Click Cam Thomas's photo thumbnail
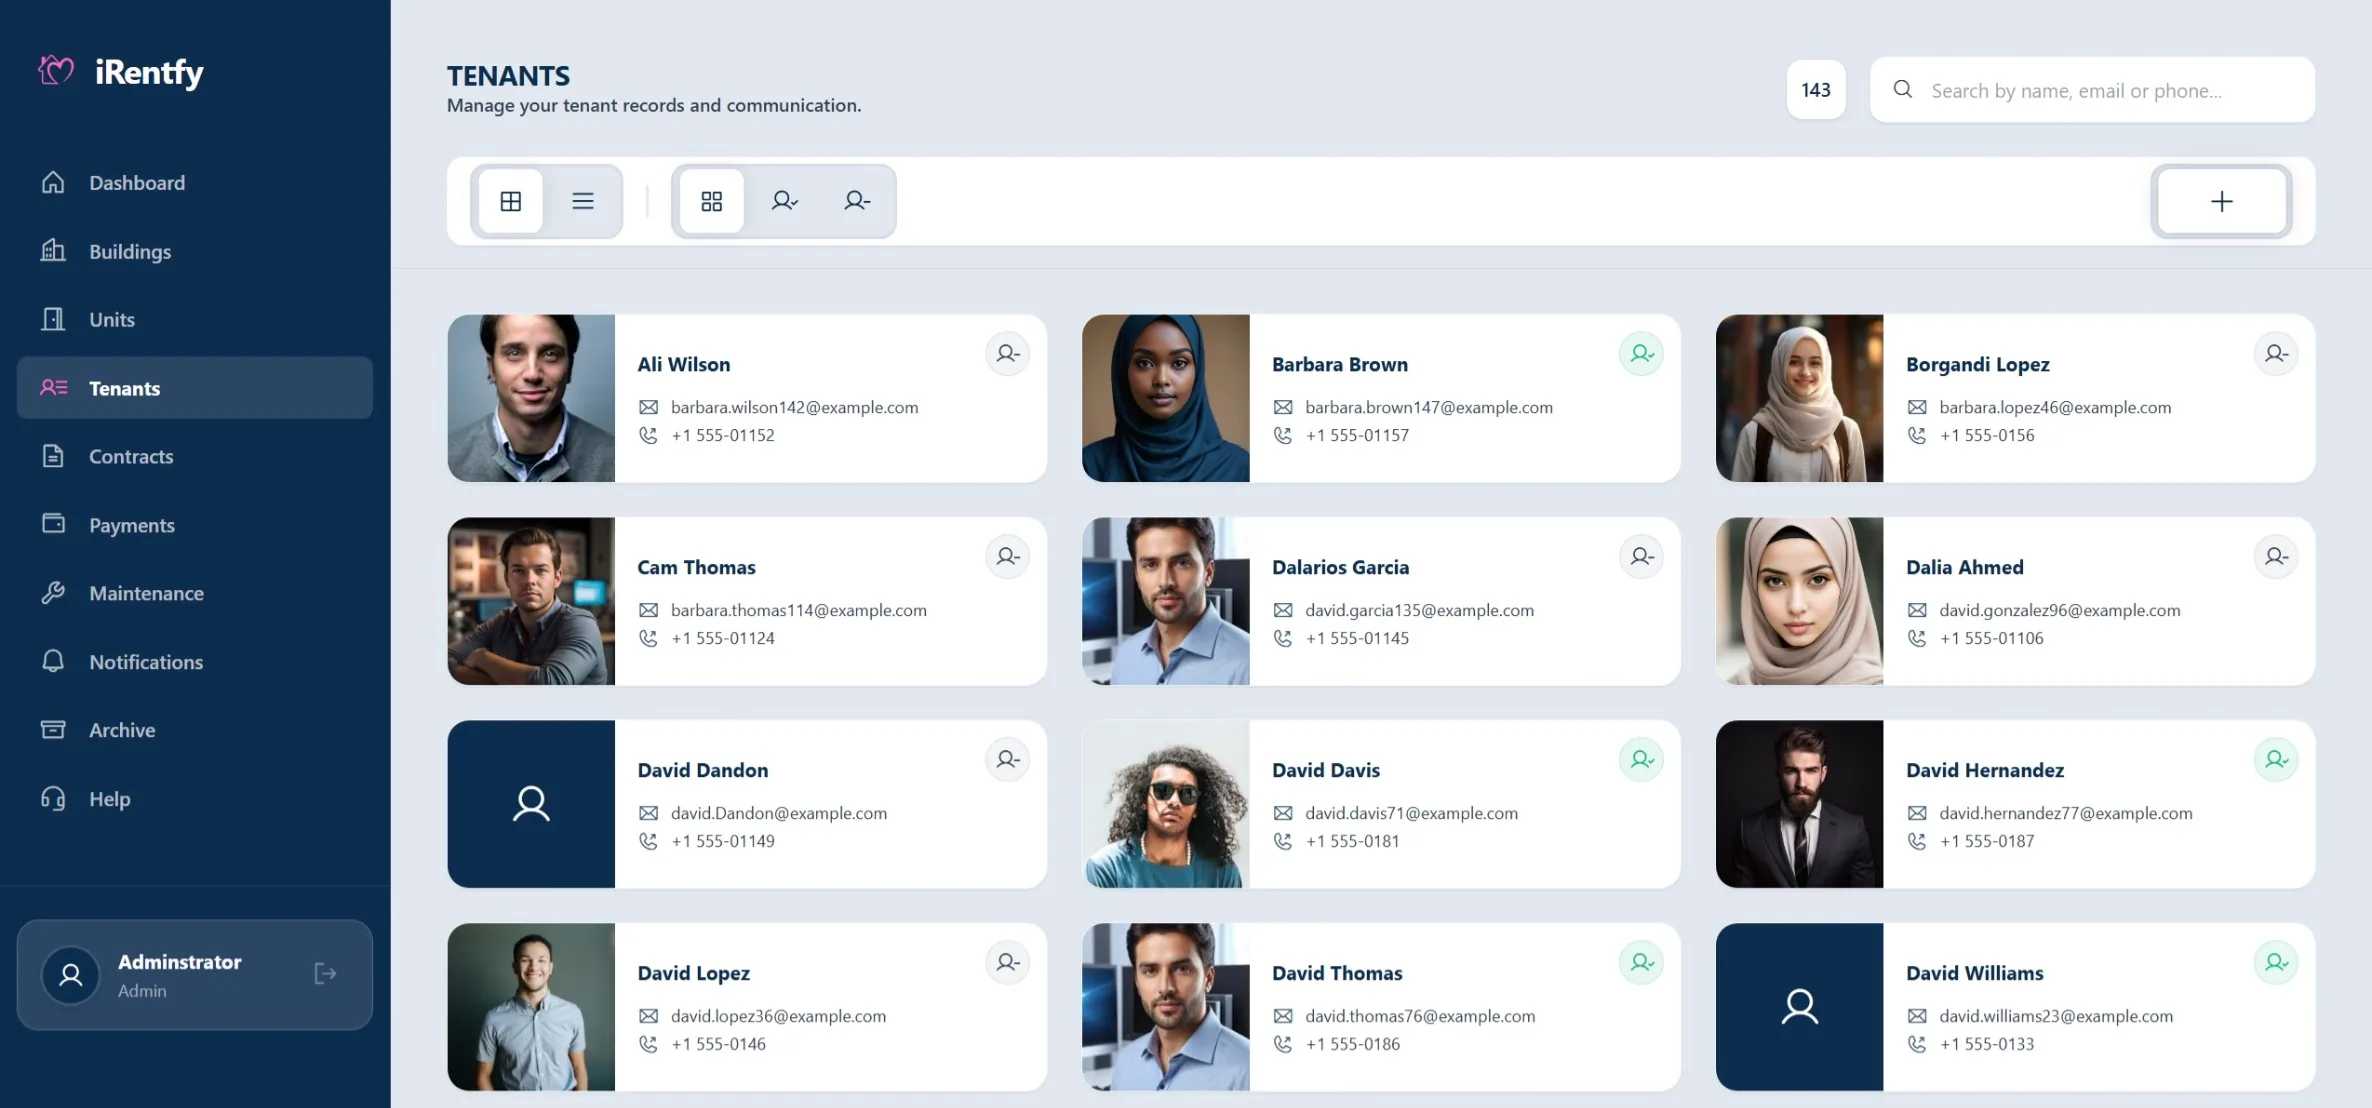 pos(531,601)
